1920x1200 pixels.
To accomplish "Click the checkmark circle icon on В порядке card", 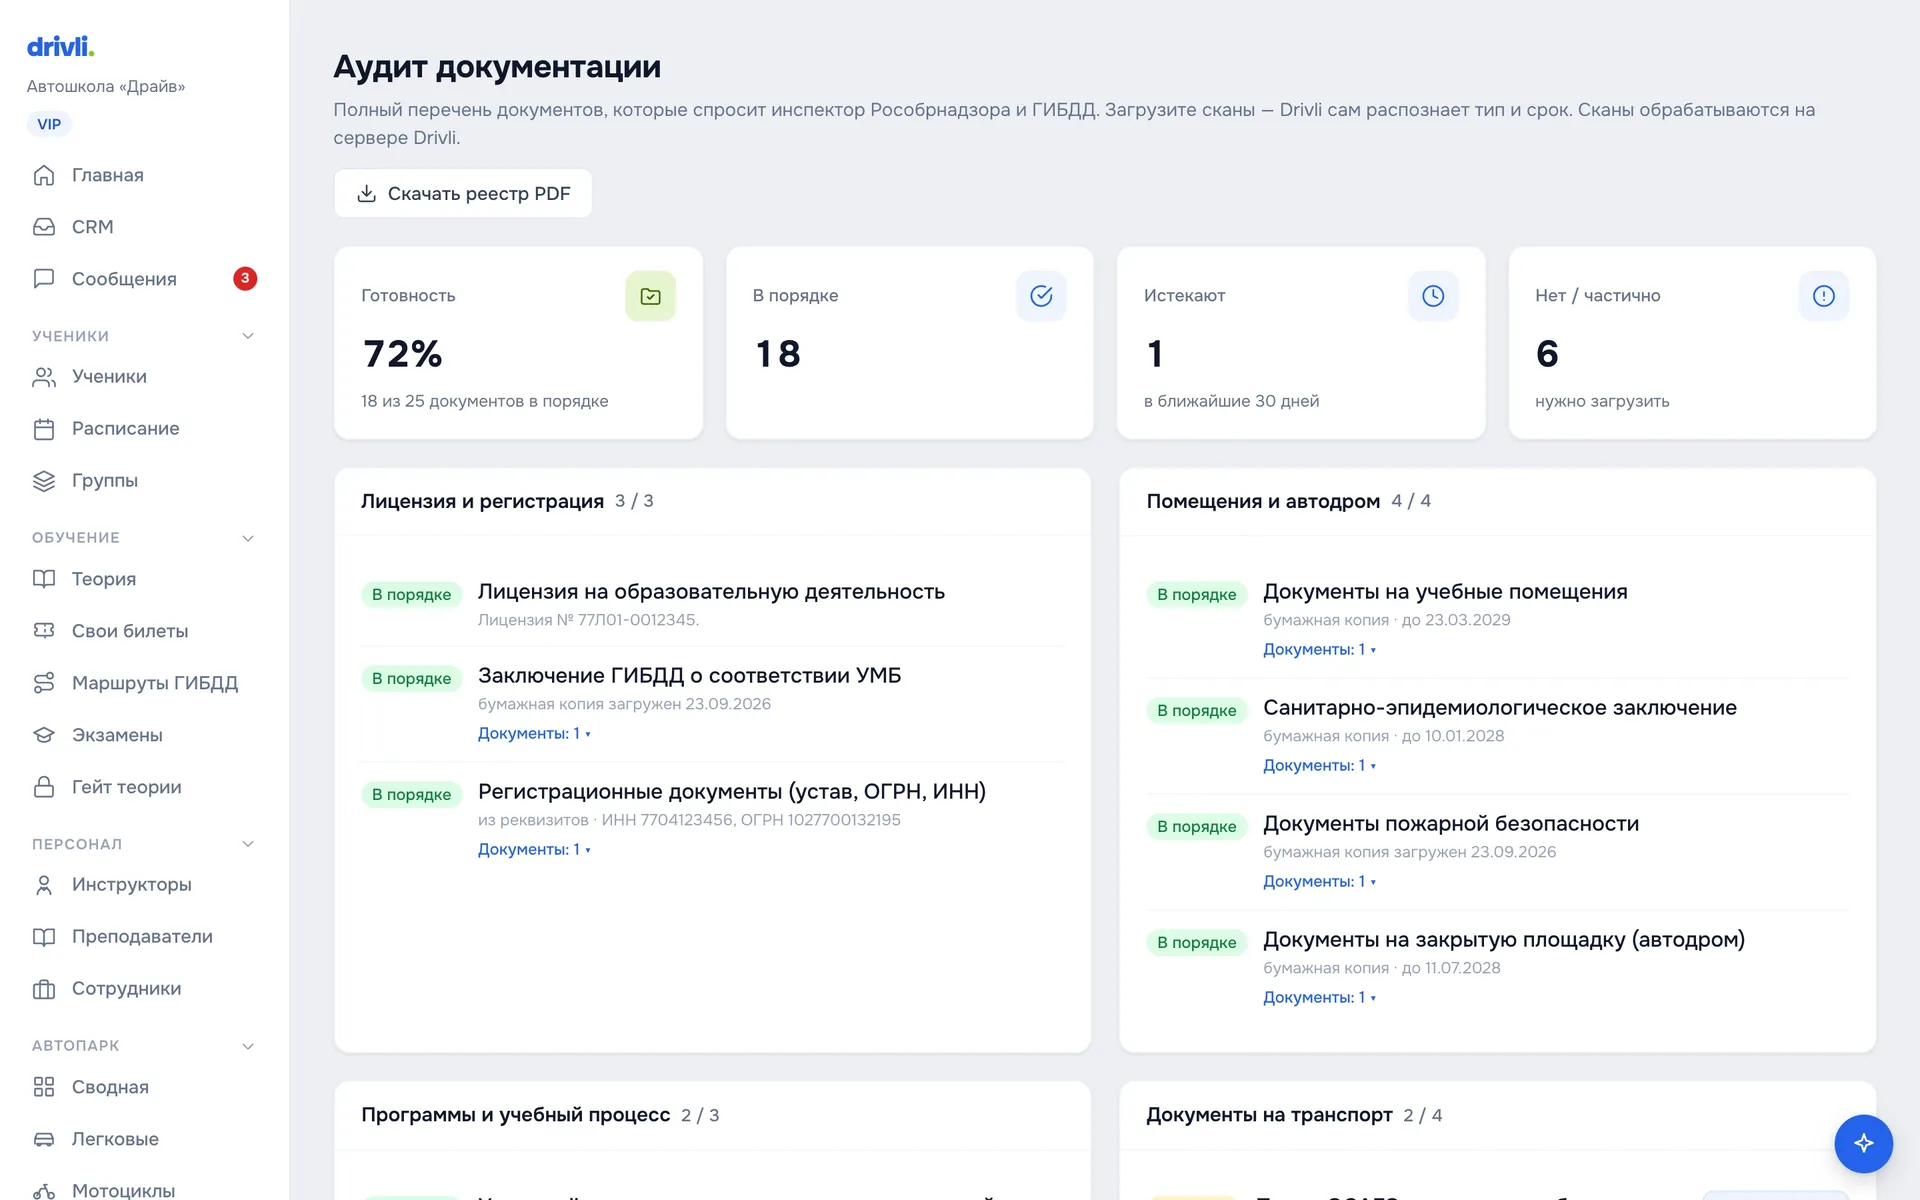I will (1041, 296).
